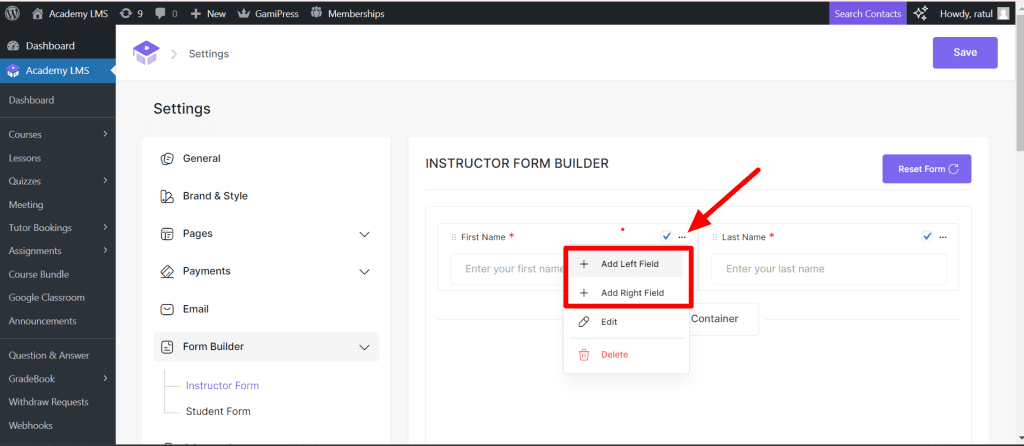Choose Delete from the field menu
1024x446 pixels.
click(626, 355)
